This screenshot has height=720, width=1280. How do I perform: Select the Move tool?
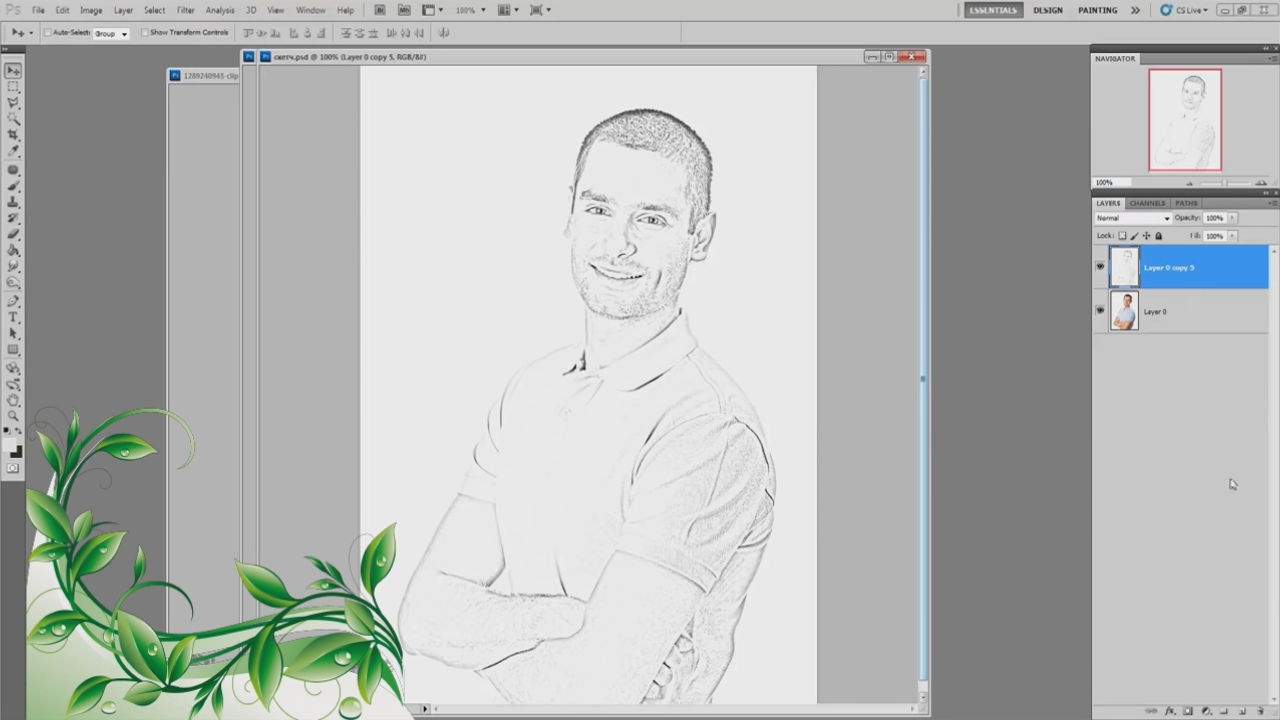point(13,71)
